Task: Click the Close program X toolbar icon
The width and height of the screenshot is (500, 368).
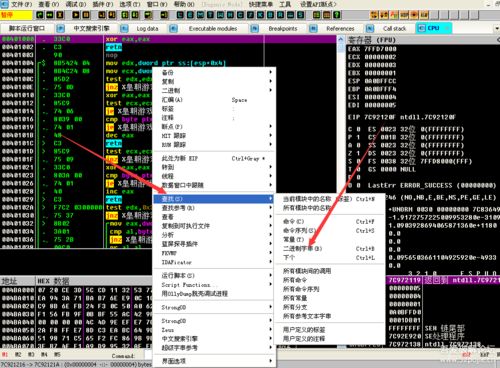Action: (60, 15)
